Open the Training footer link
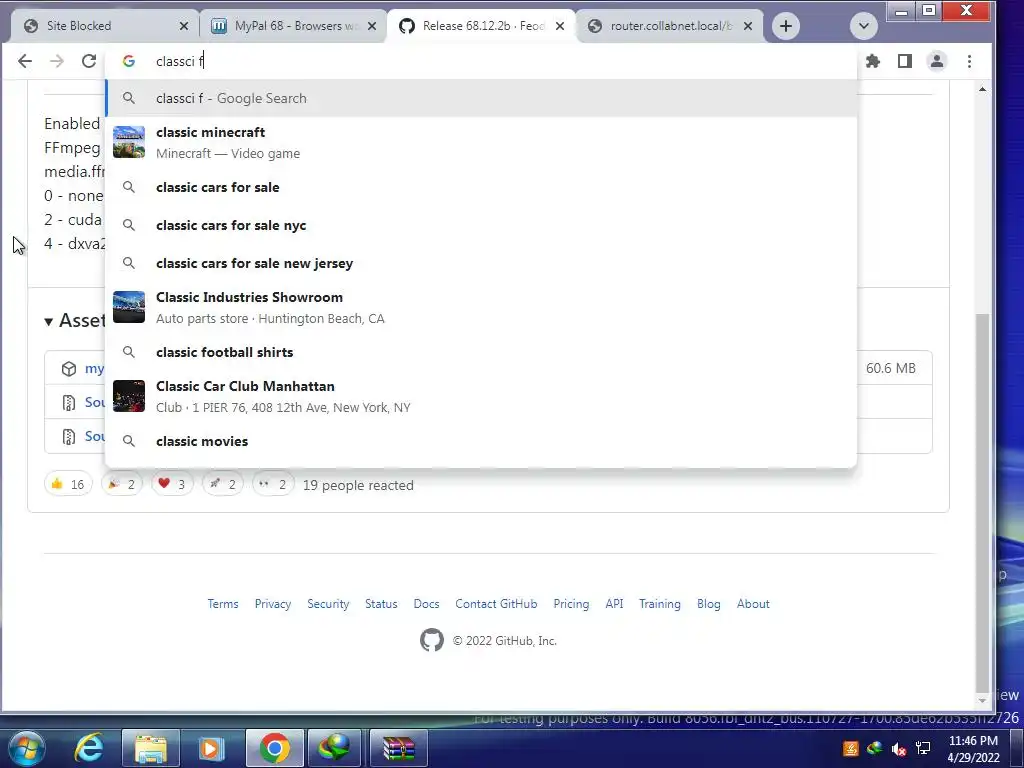The height and width of the screenshot is (768, 1024). click(660, 604)
